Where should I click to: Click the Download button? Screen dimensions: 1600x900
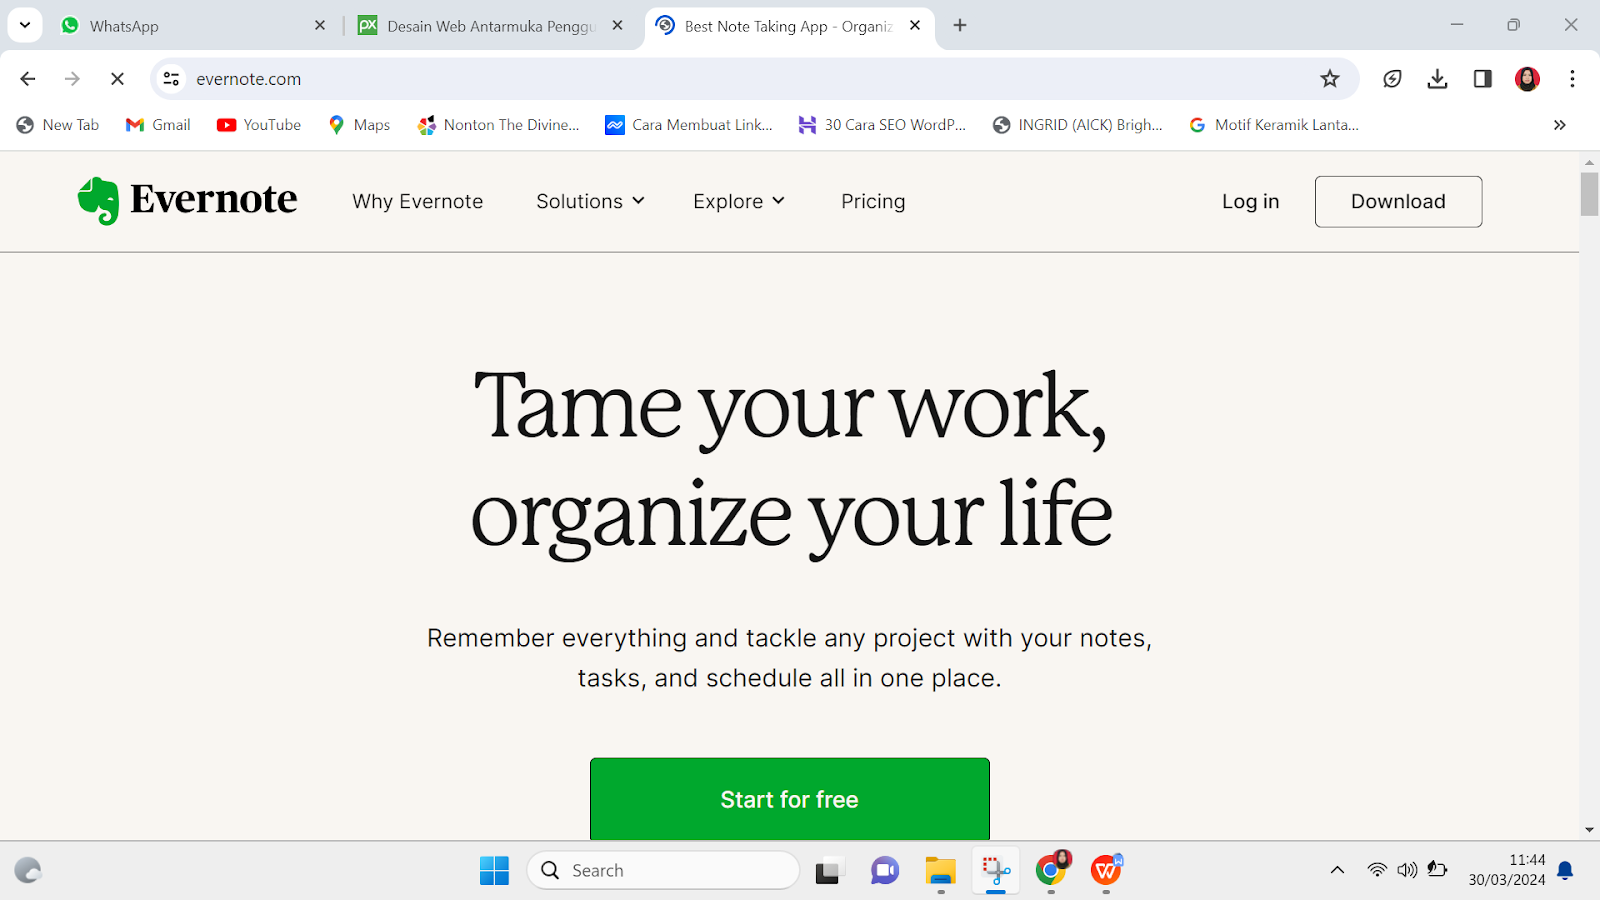pos(1398,202)
